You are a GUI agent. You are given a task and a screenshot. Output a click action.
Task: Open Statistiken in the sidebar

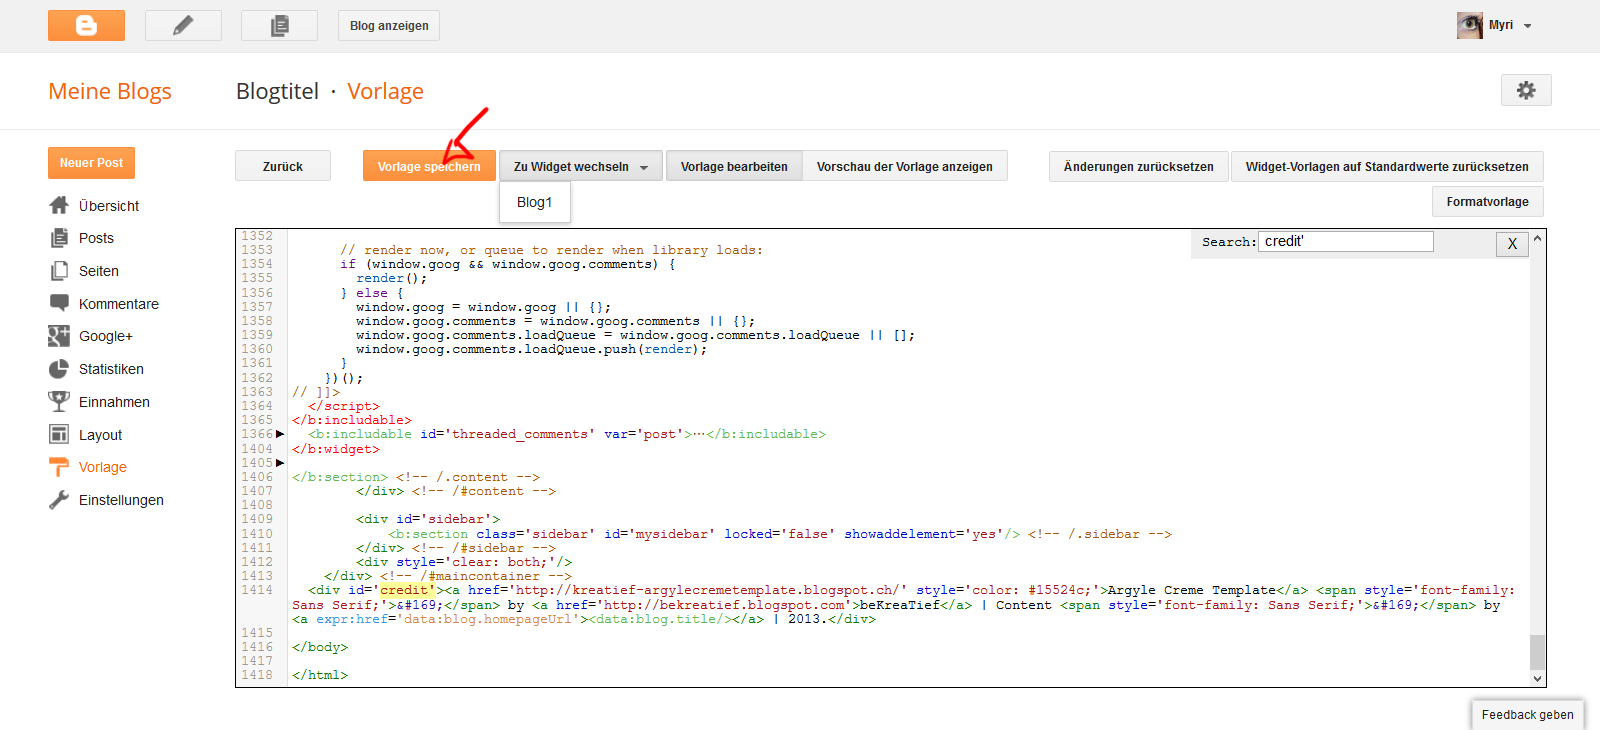pyautogui.click(x=111, y=369)
